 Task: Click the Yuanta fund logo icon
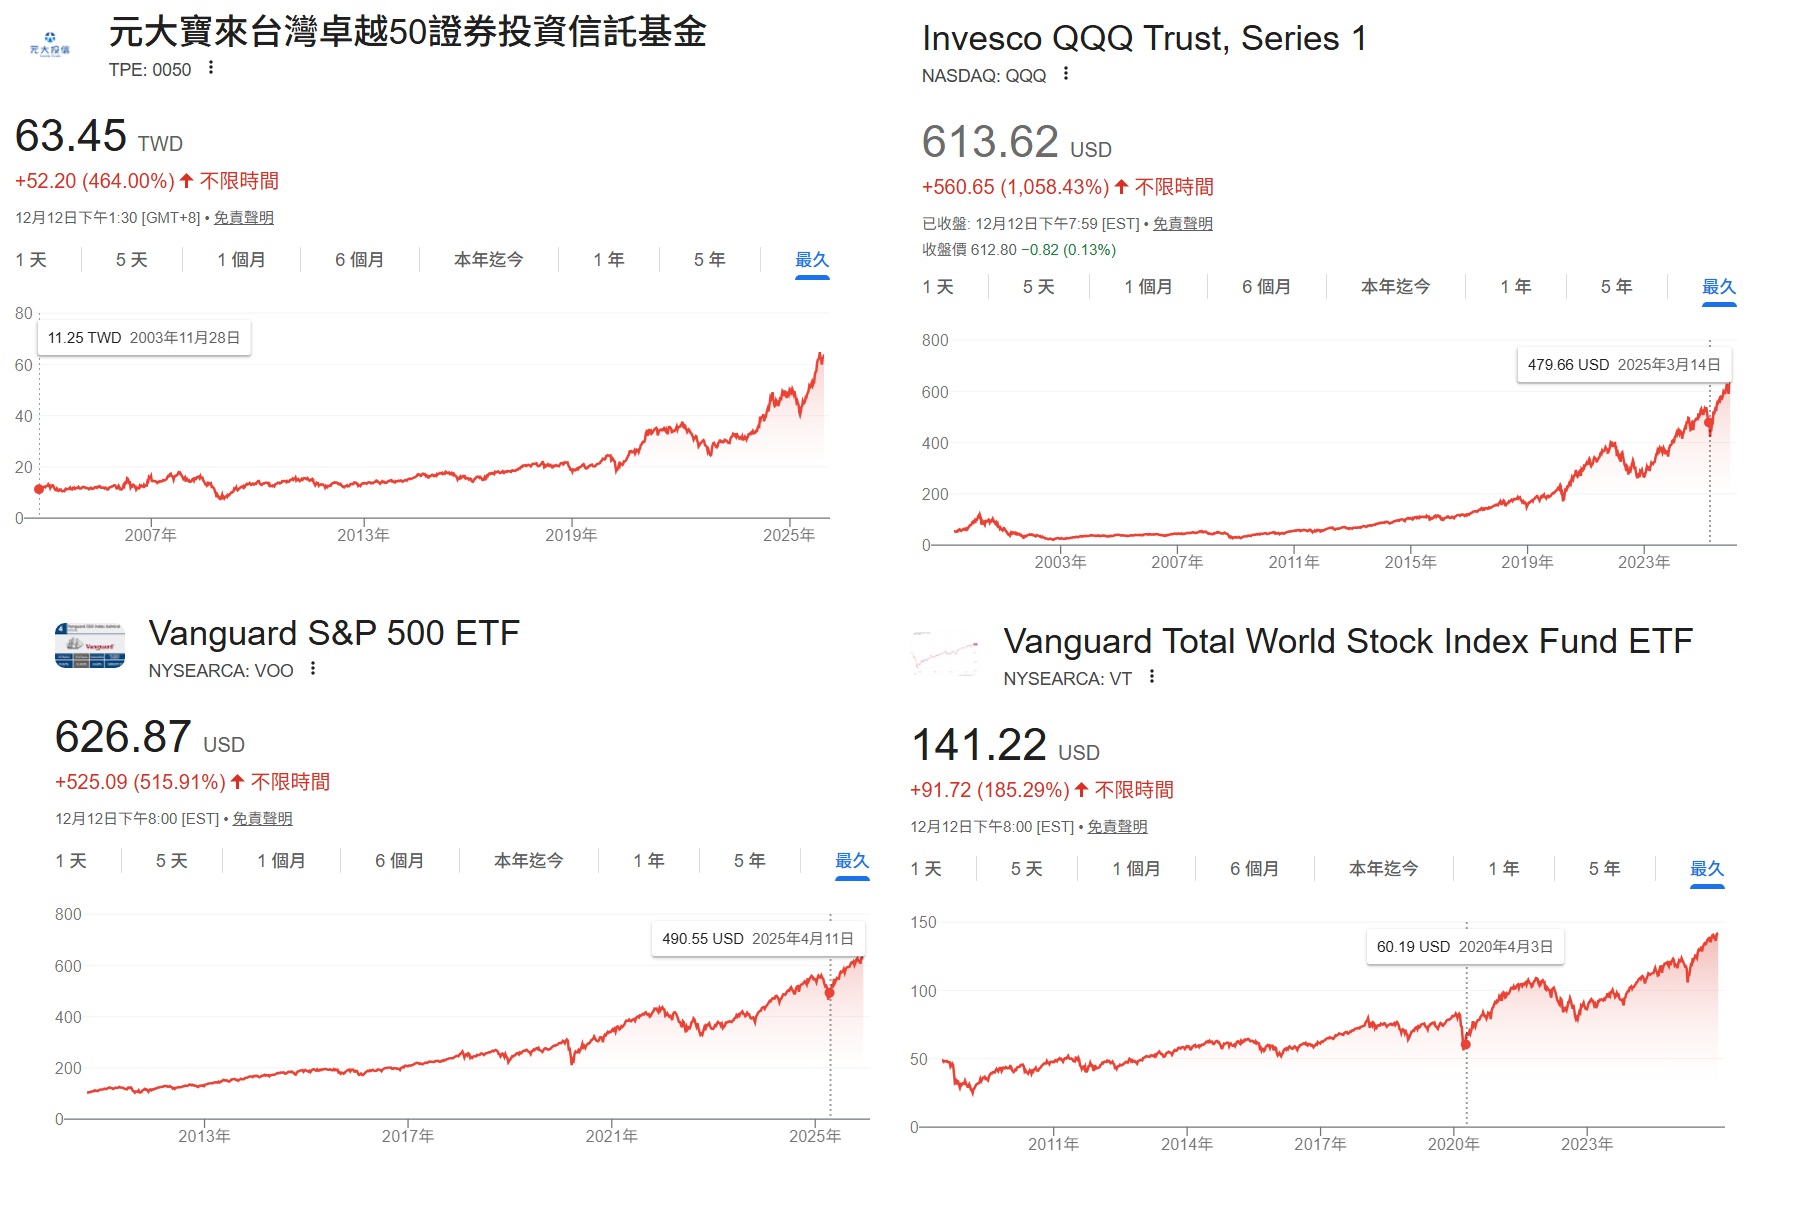(x=50, y=44)
